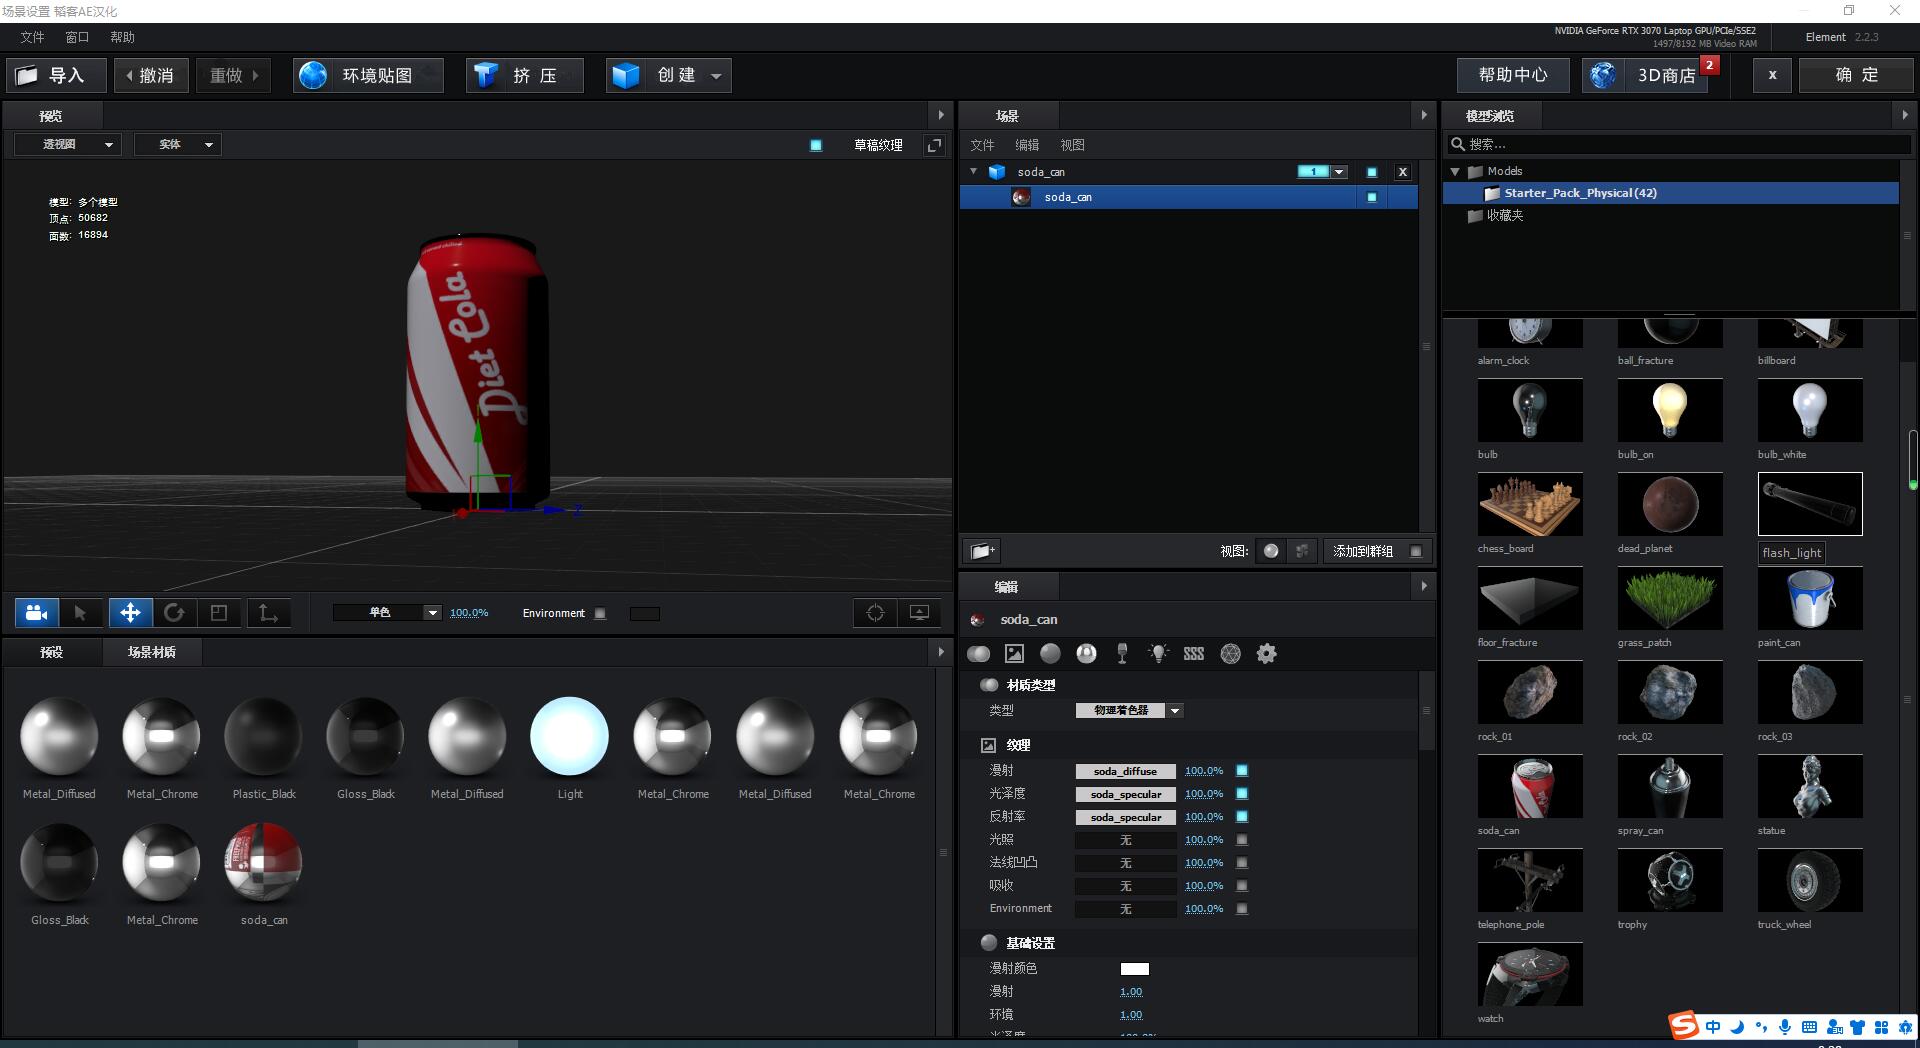
Task: Open the wine glass refraction icon
Action: (1122, 654)
